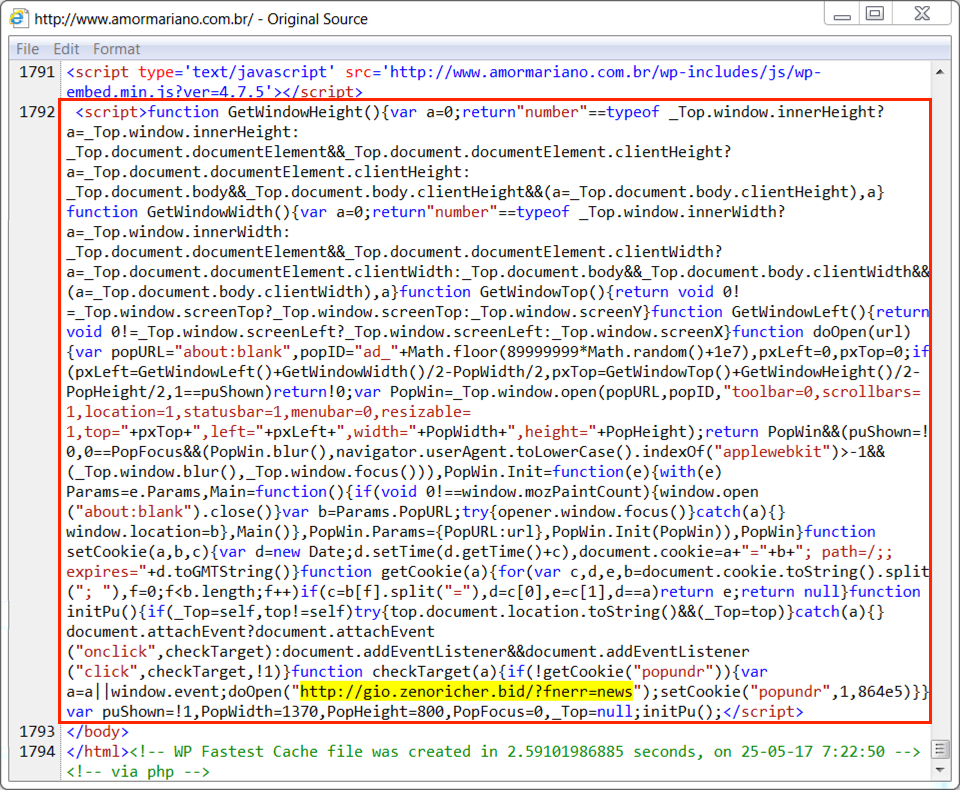Close the Original Source window

[922, 13]
